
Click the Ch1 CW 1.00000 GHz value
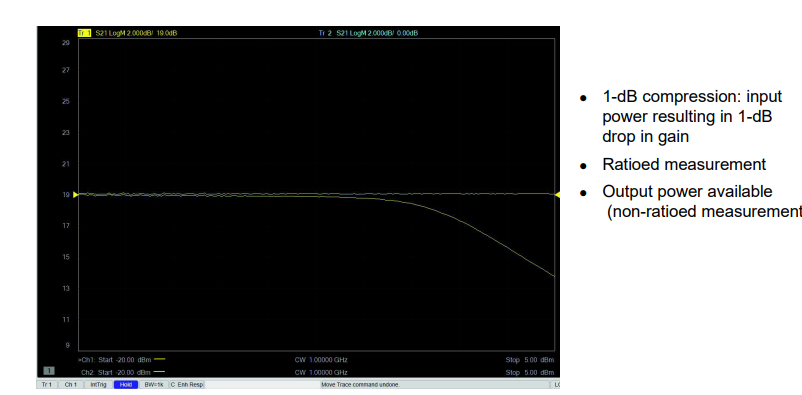click(x=321, y=360)
